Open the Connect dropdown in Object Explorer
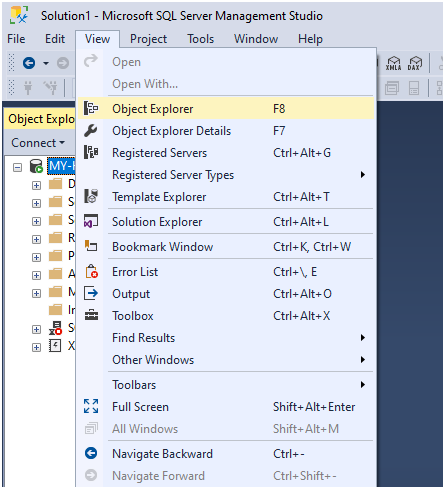The height and width of the screenshot is (489, 445). 38,143
